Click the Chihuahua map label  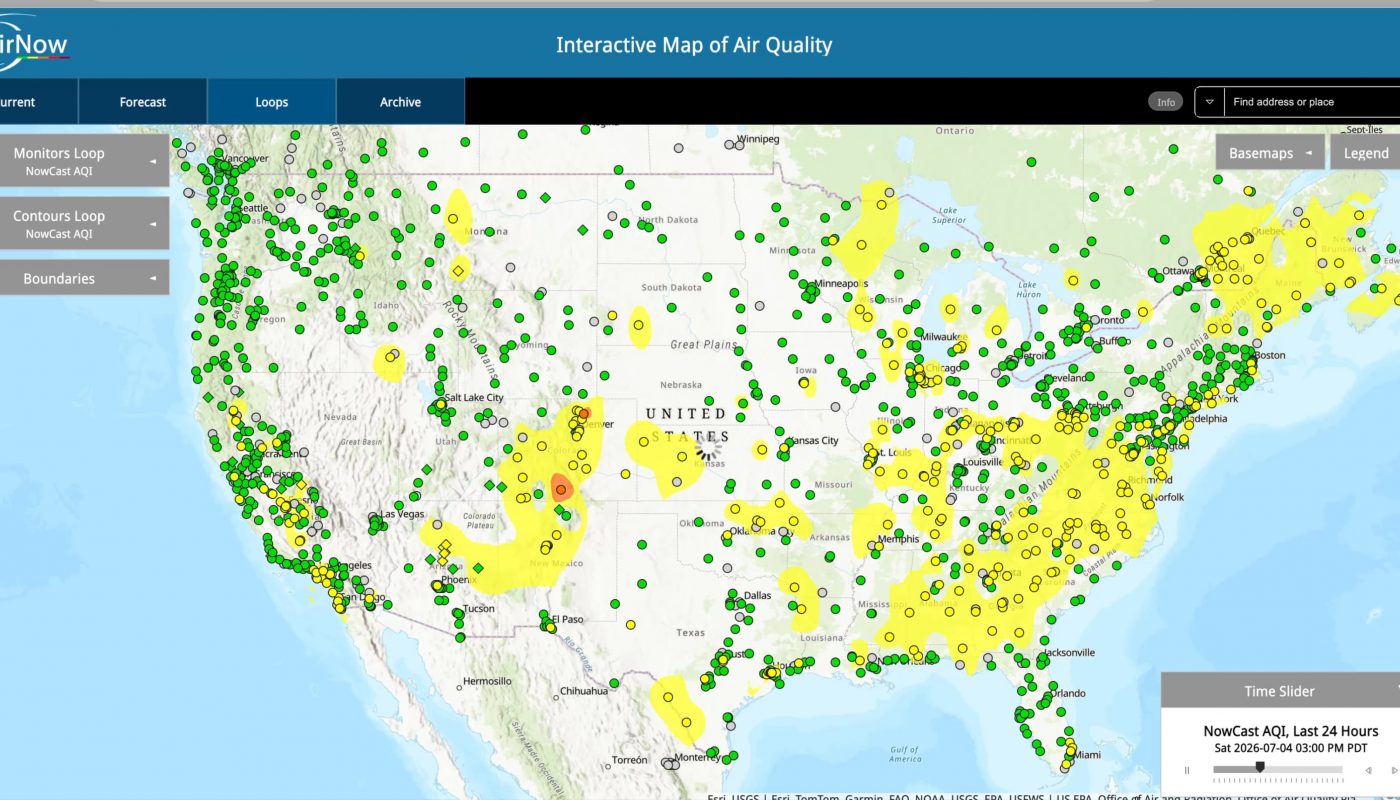(x=585, y=691)
